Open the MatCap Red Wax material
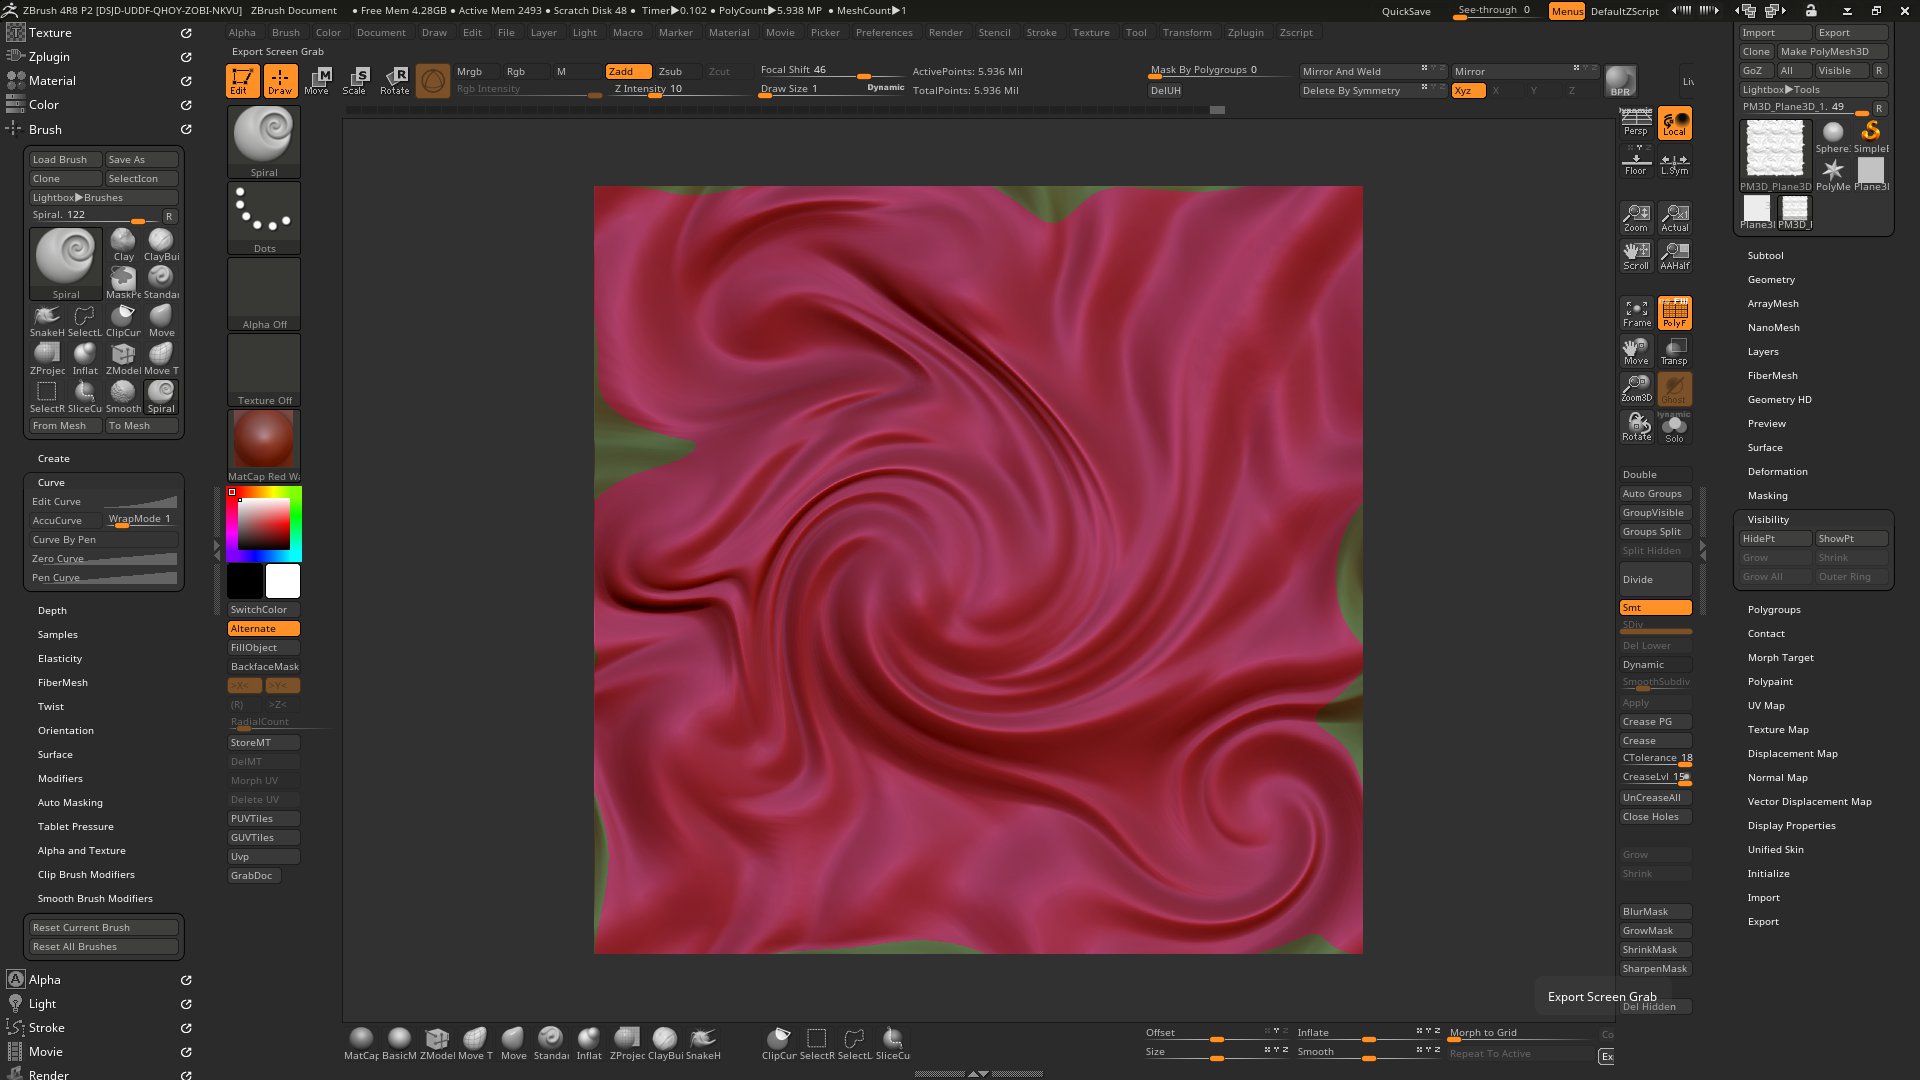The image size is (1920, 1080). 264,440
